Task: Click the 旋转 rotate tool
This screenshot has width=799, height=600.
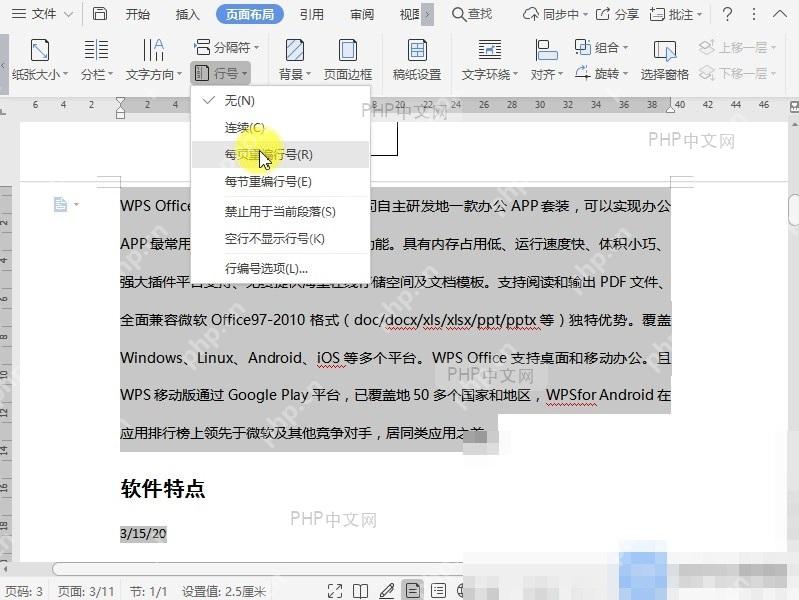Action: click(601, 73)
